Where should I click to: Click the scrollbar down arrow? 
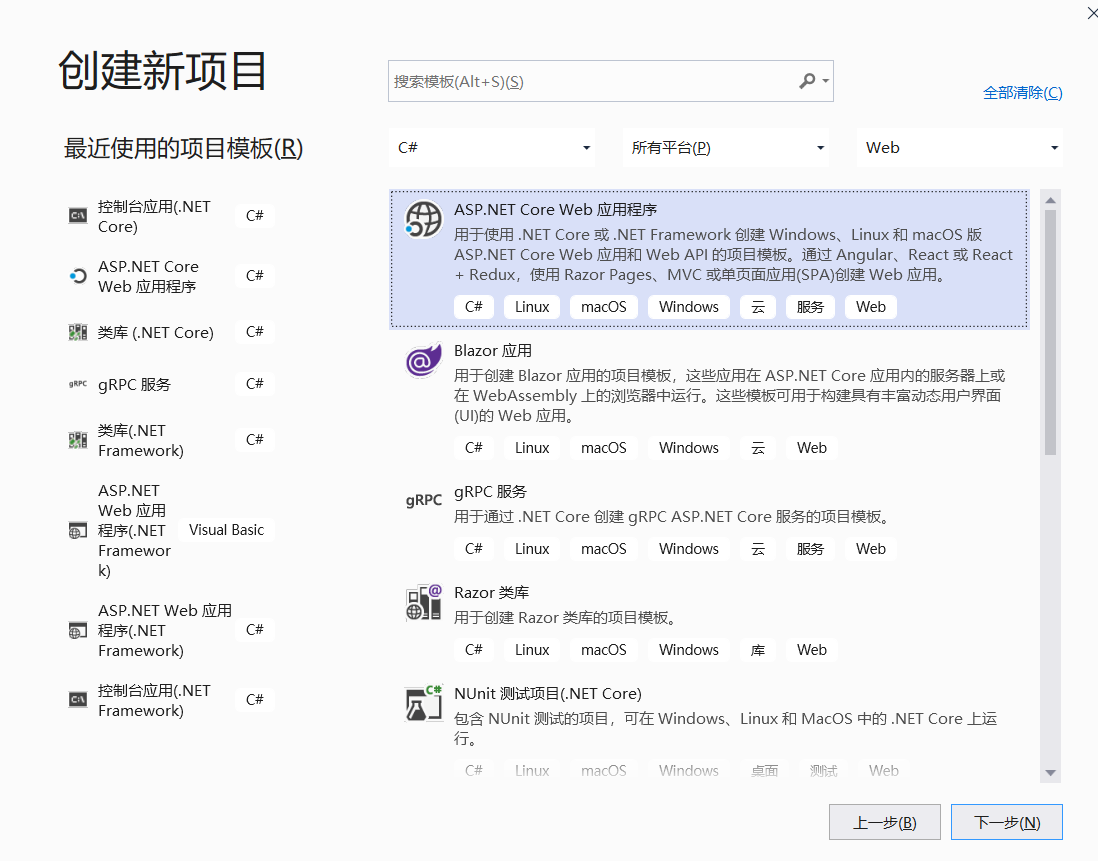[x=1051, y=772]
